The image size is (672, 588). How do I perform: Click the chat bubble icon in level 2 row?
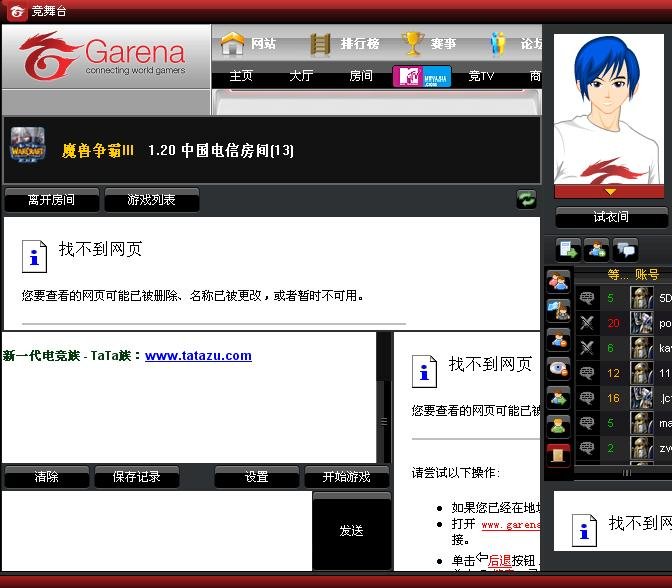tap(587, 448)
